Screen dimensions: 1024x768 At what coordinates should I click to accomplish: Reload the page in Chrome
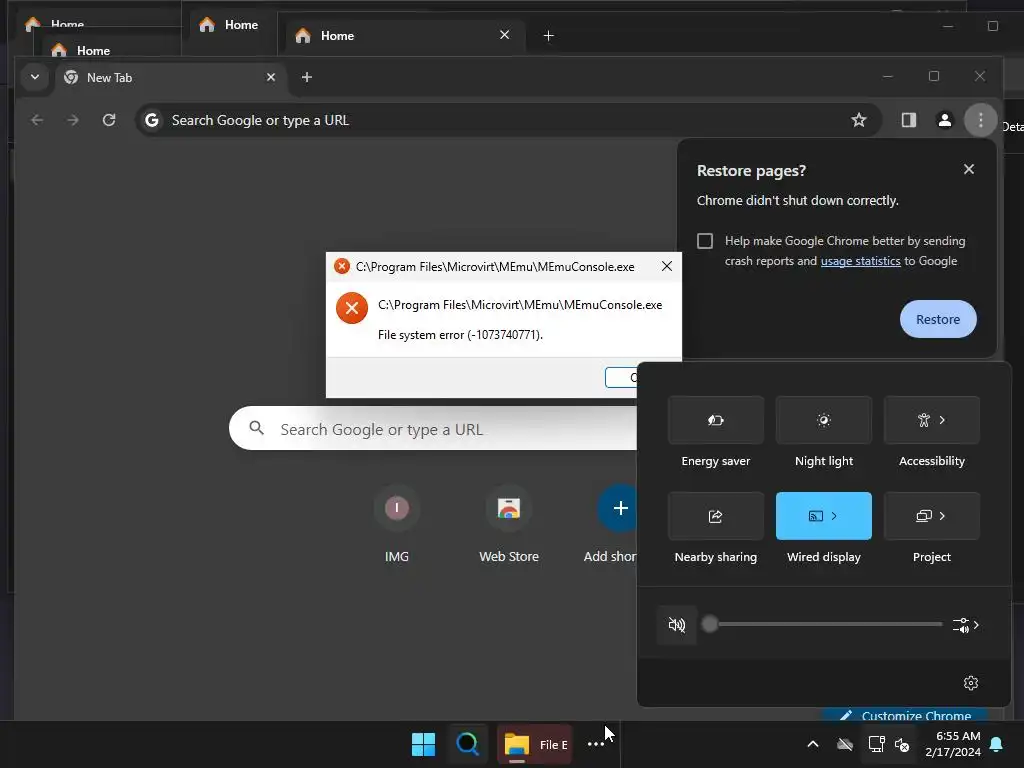[109, 120]
